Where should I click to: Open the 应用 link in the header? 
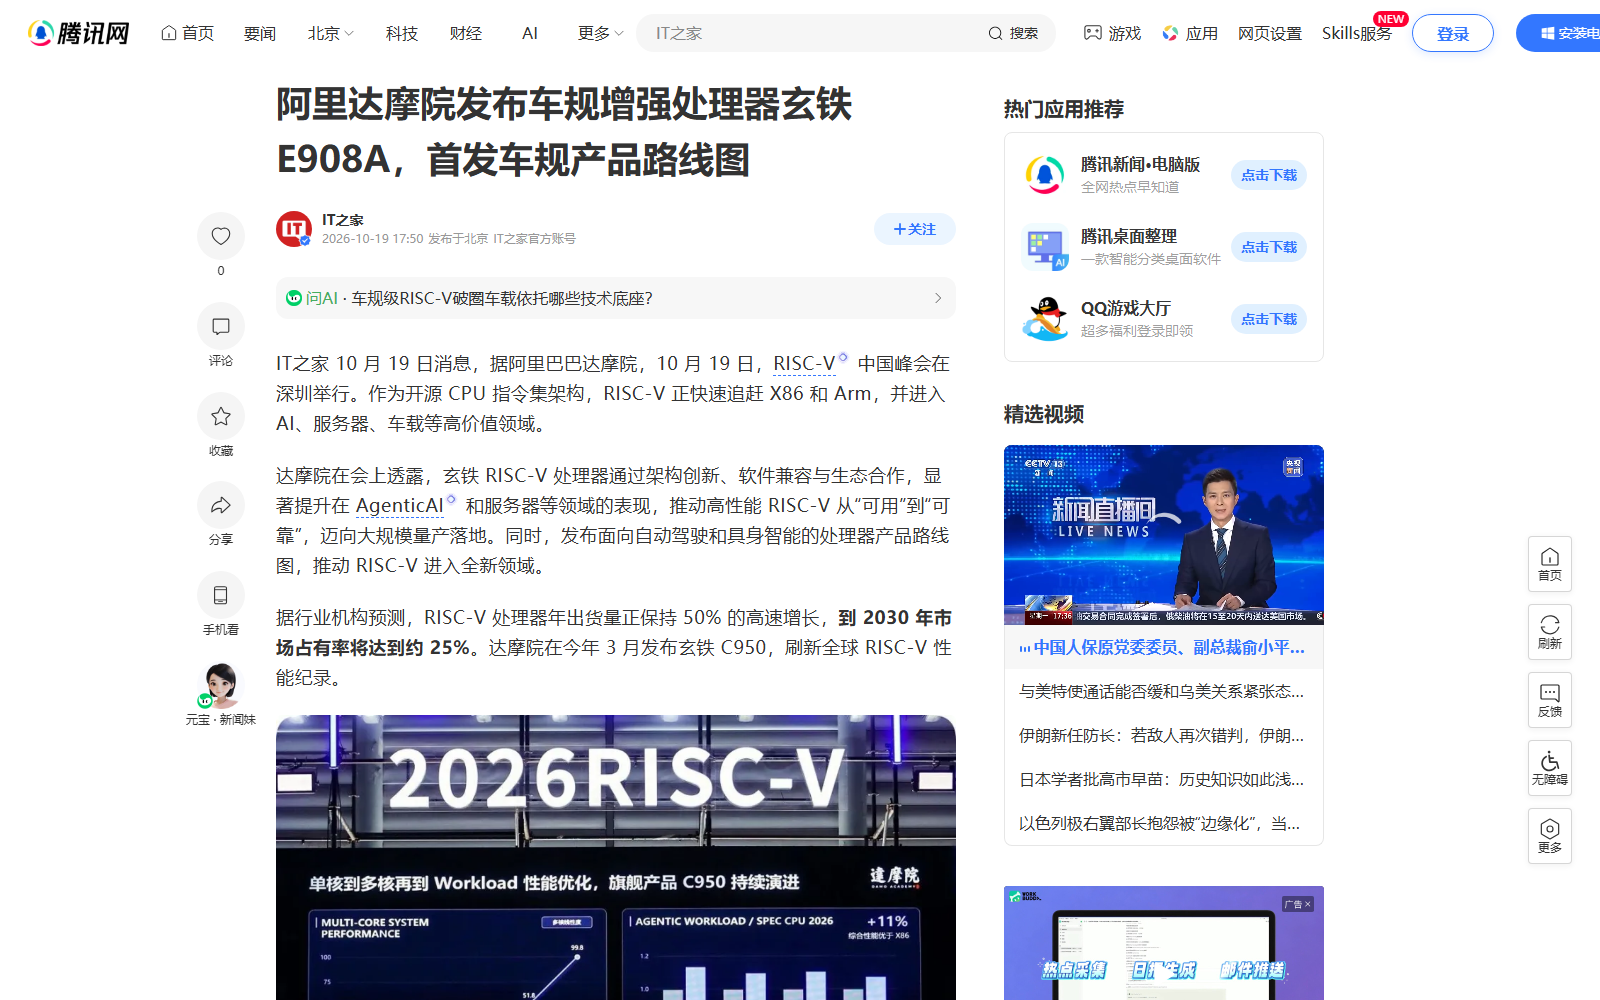(1190, 33)
